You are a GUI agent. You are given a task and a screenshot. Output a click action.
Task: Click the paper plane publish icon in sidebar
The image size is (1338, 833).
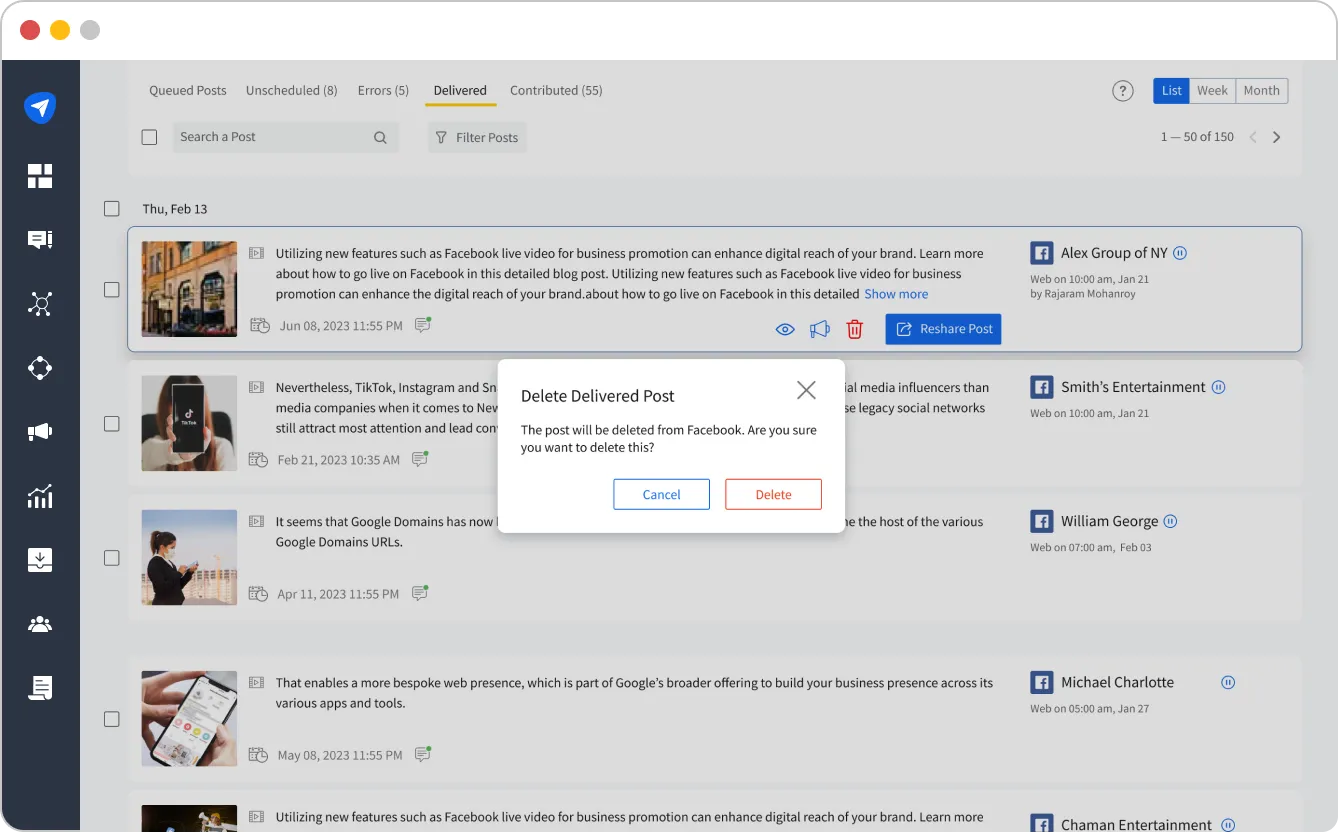[x=40, y=108]
